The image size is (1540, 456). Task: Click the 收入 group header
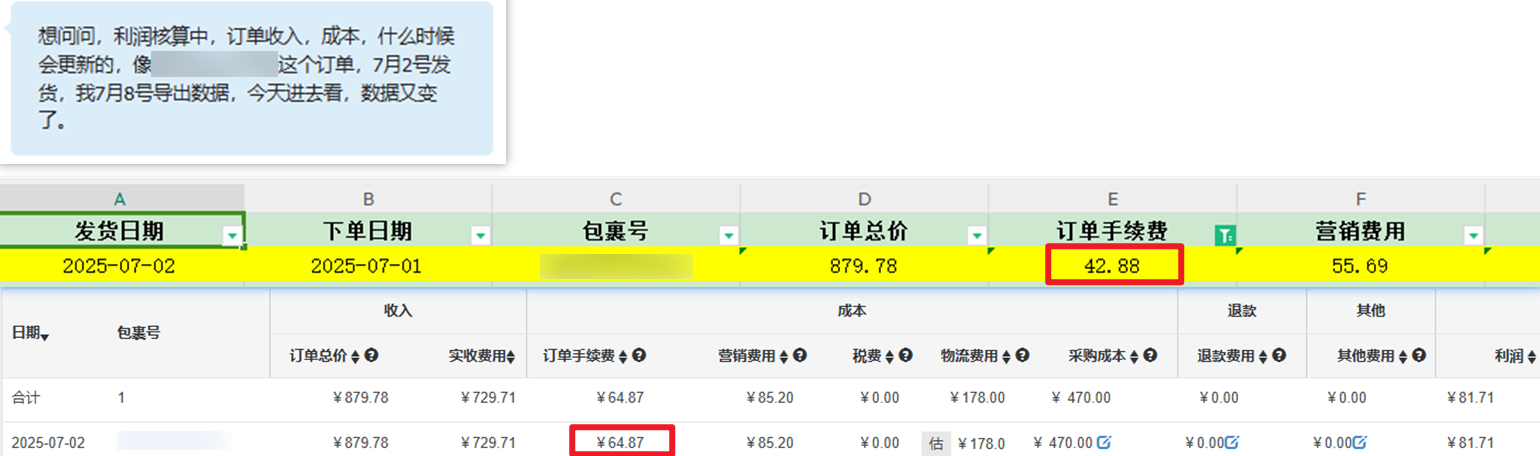tap(398, 311)
